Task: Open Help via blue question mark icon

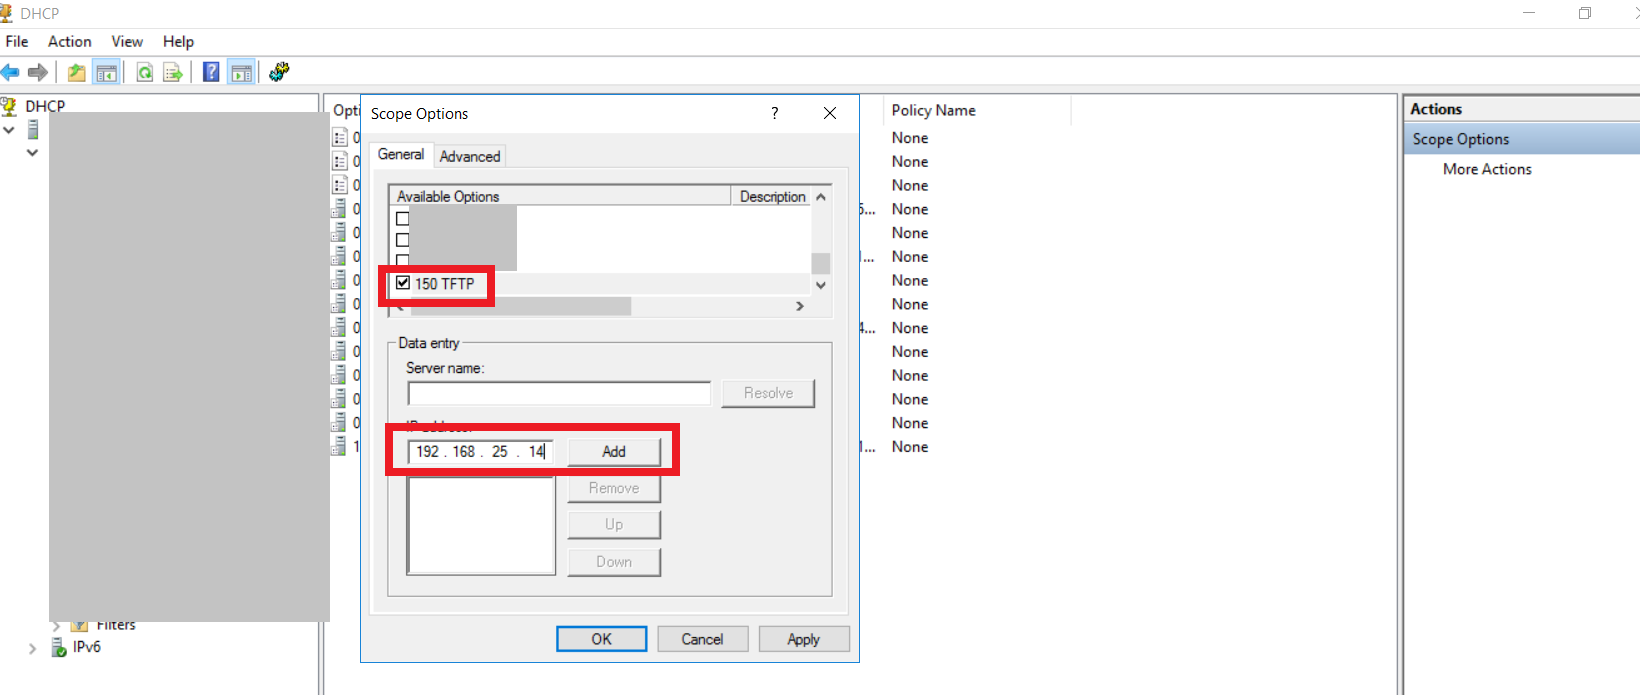Action: (x=211, y=72)
